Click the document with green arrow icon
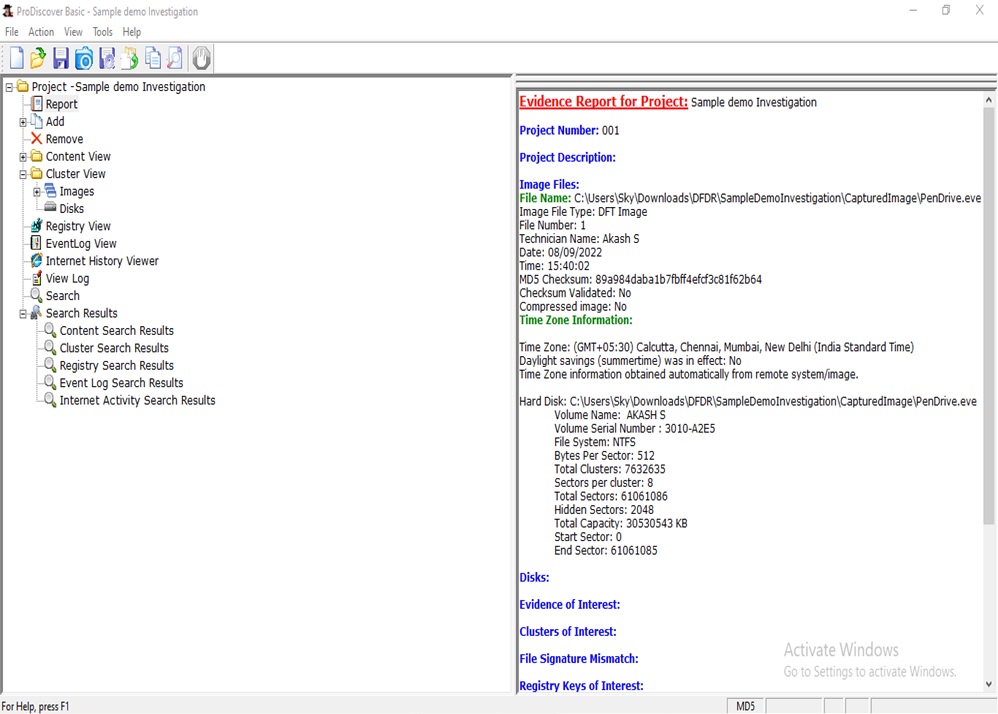 (x=130, y=58)
